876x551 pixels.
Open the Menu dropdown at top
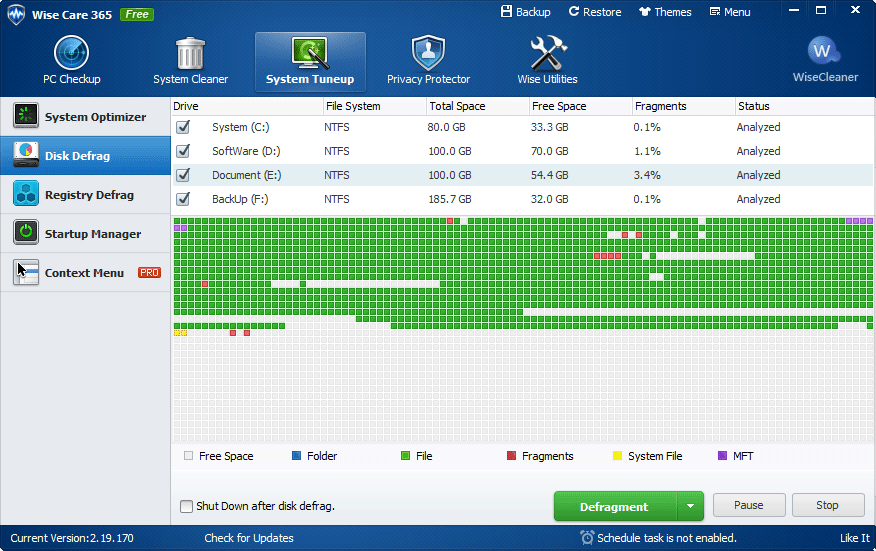click(x=730, y=12)
